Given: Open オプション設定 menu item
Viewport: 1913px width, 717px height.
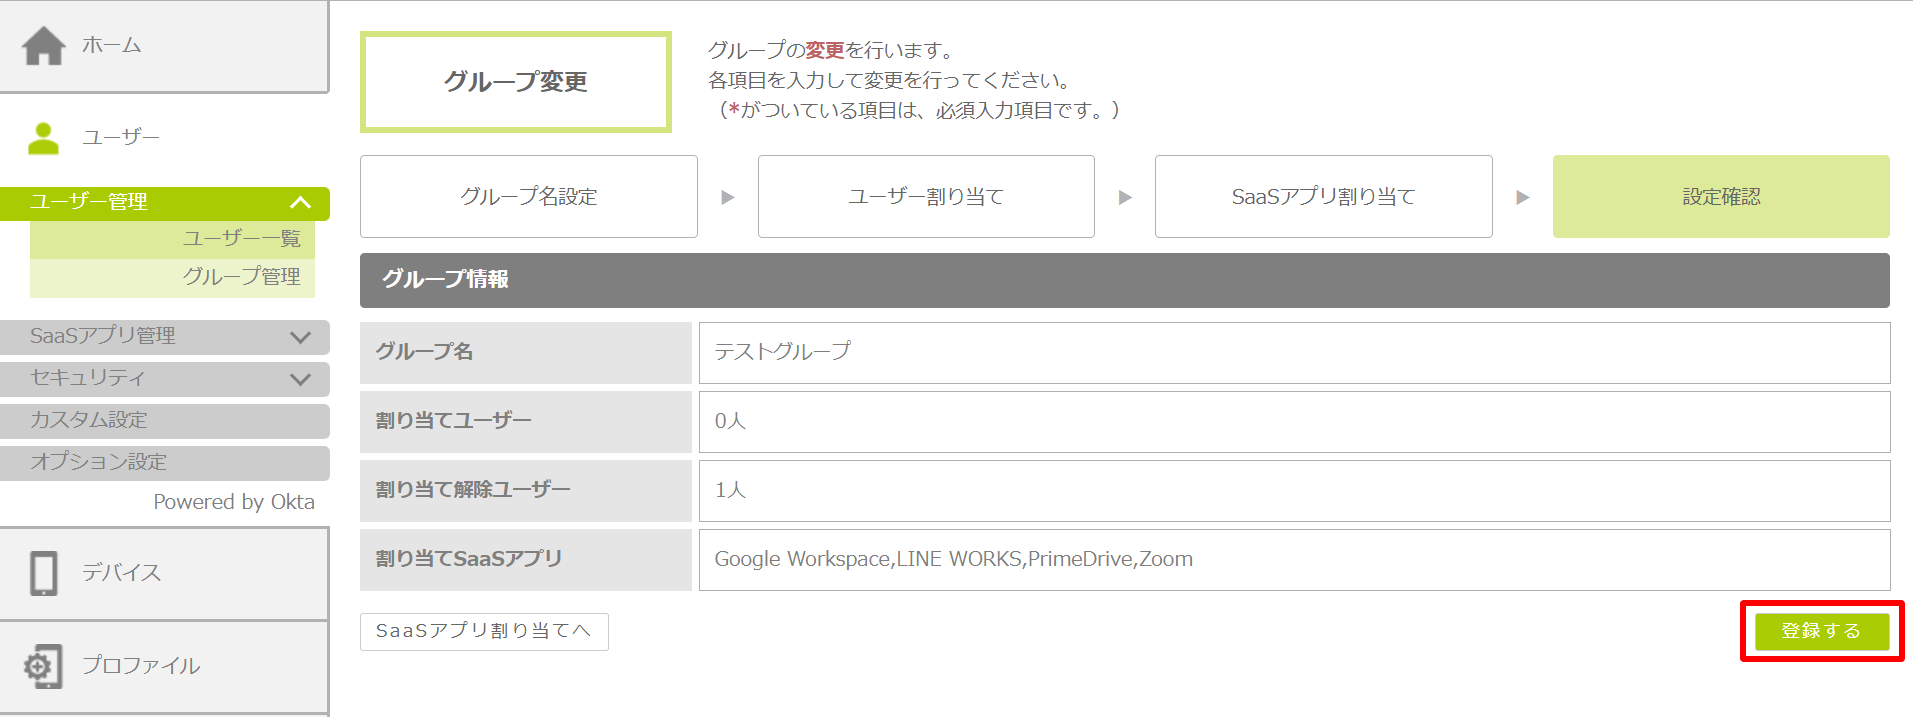Looking at the screenshot, I should point(164,462).
